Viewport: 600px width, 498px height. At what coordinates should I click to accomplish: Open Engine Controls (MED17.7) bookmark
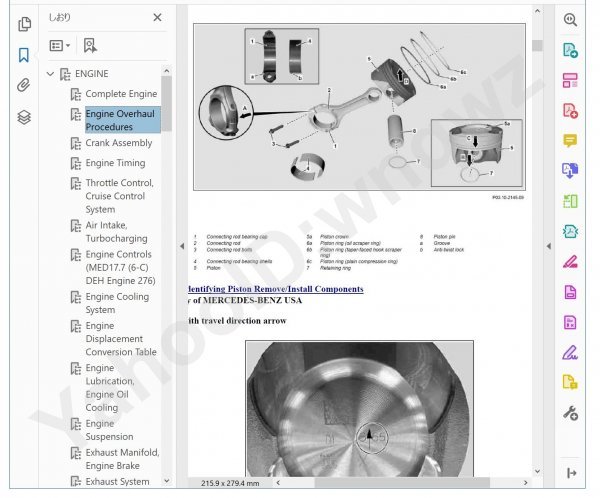coord(120,268)
